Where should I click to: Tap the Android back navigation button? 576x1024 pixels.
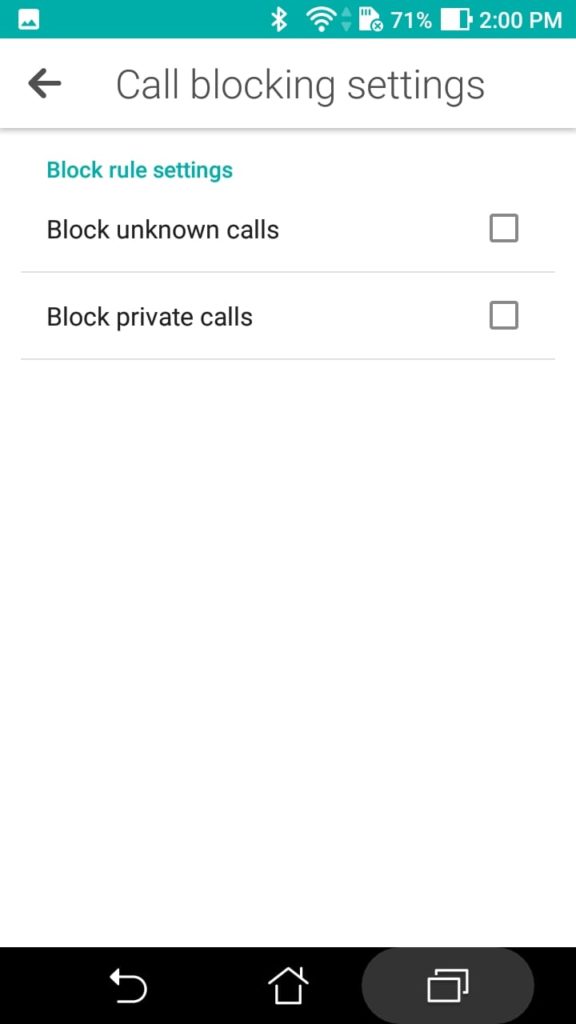[128, 985]
